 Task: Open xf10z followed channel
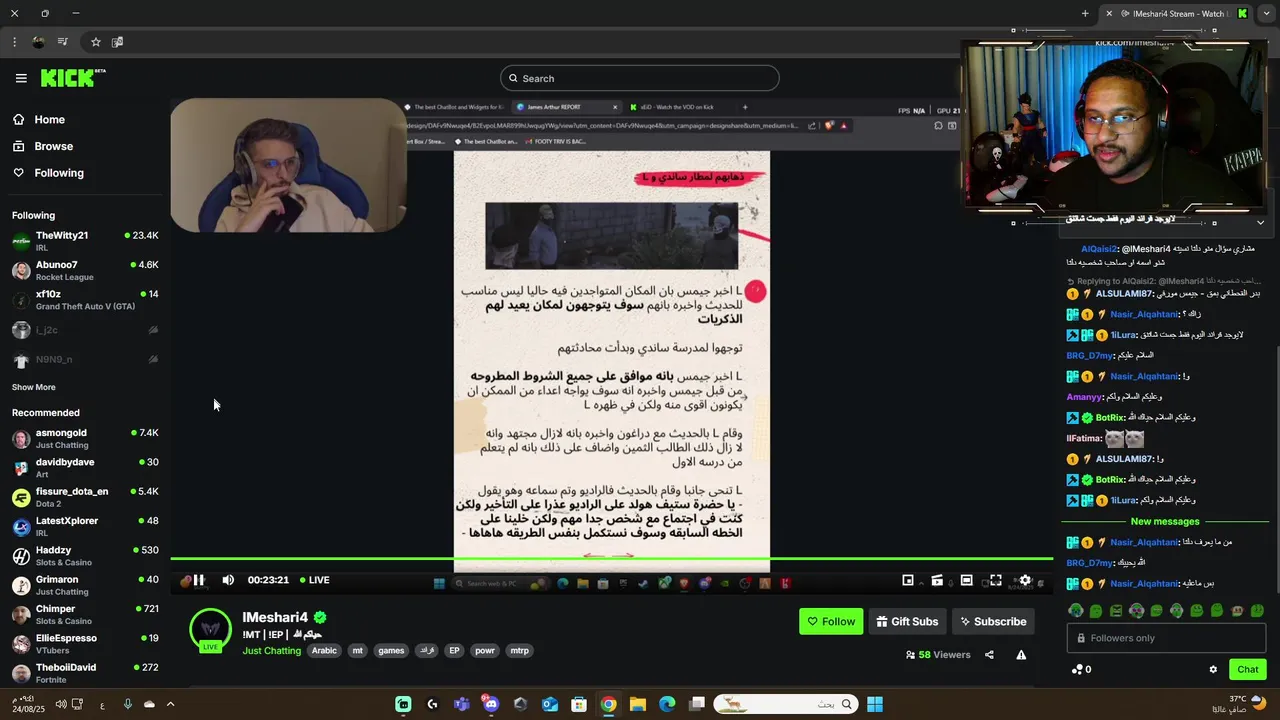pyautogui.click(x=85, y=300)
